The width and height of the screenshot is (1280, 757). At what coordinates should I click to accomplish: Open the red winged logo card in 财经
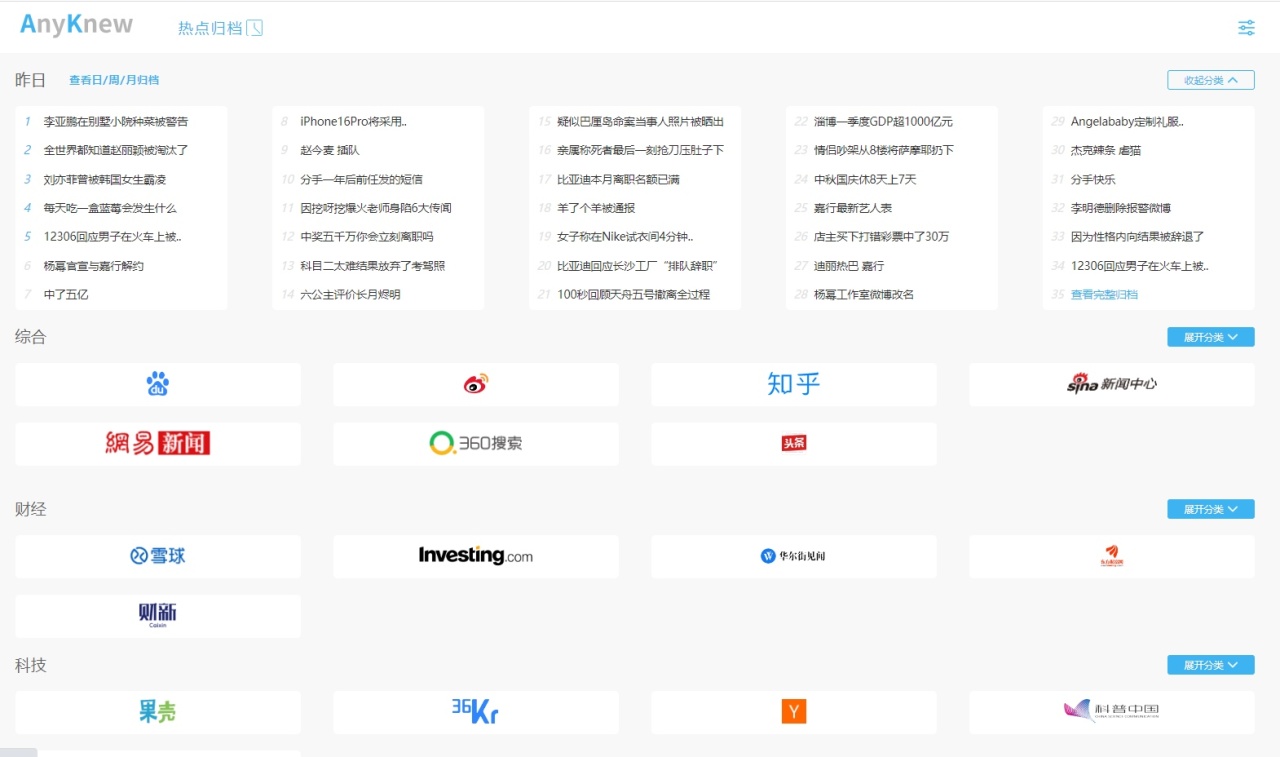click(x=1112, y=556)
